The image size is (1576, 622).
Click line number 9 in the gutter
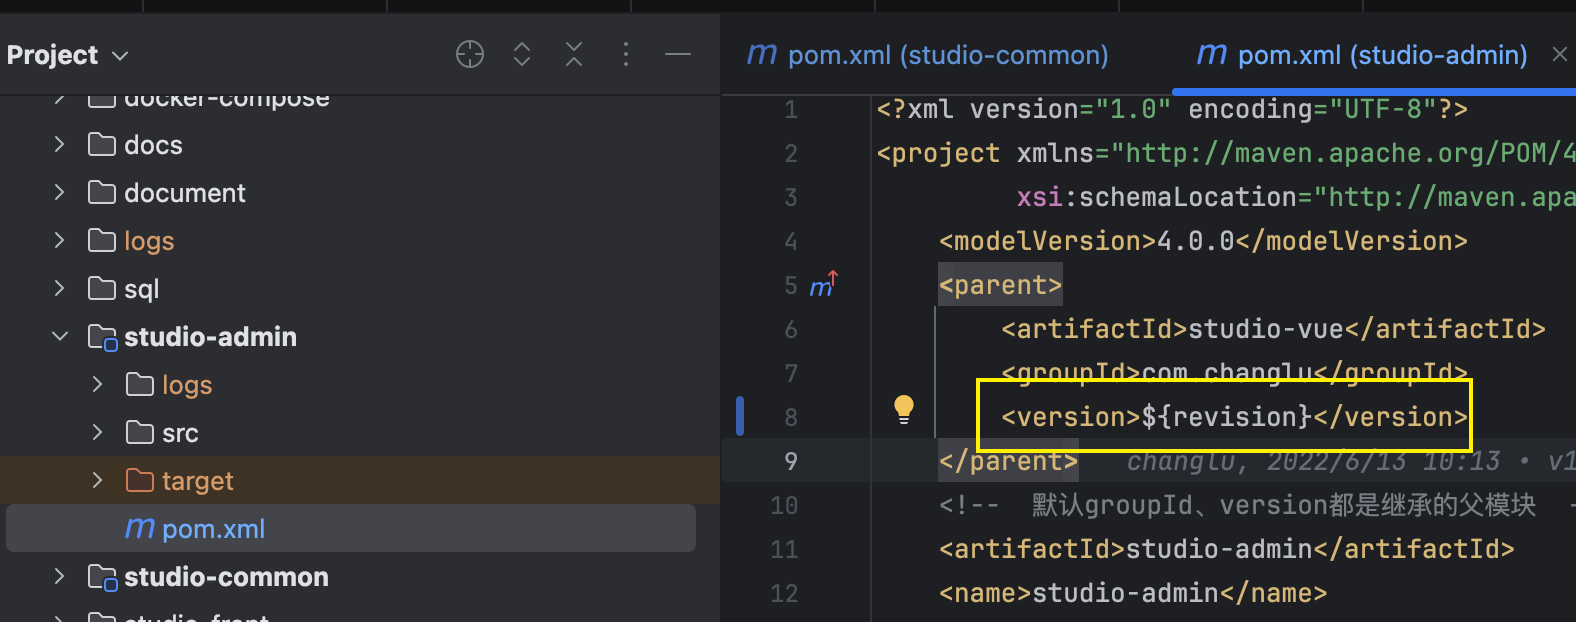tap(791, 461)
